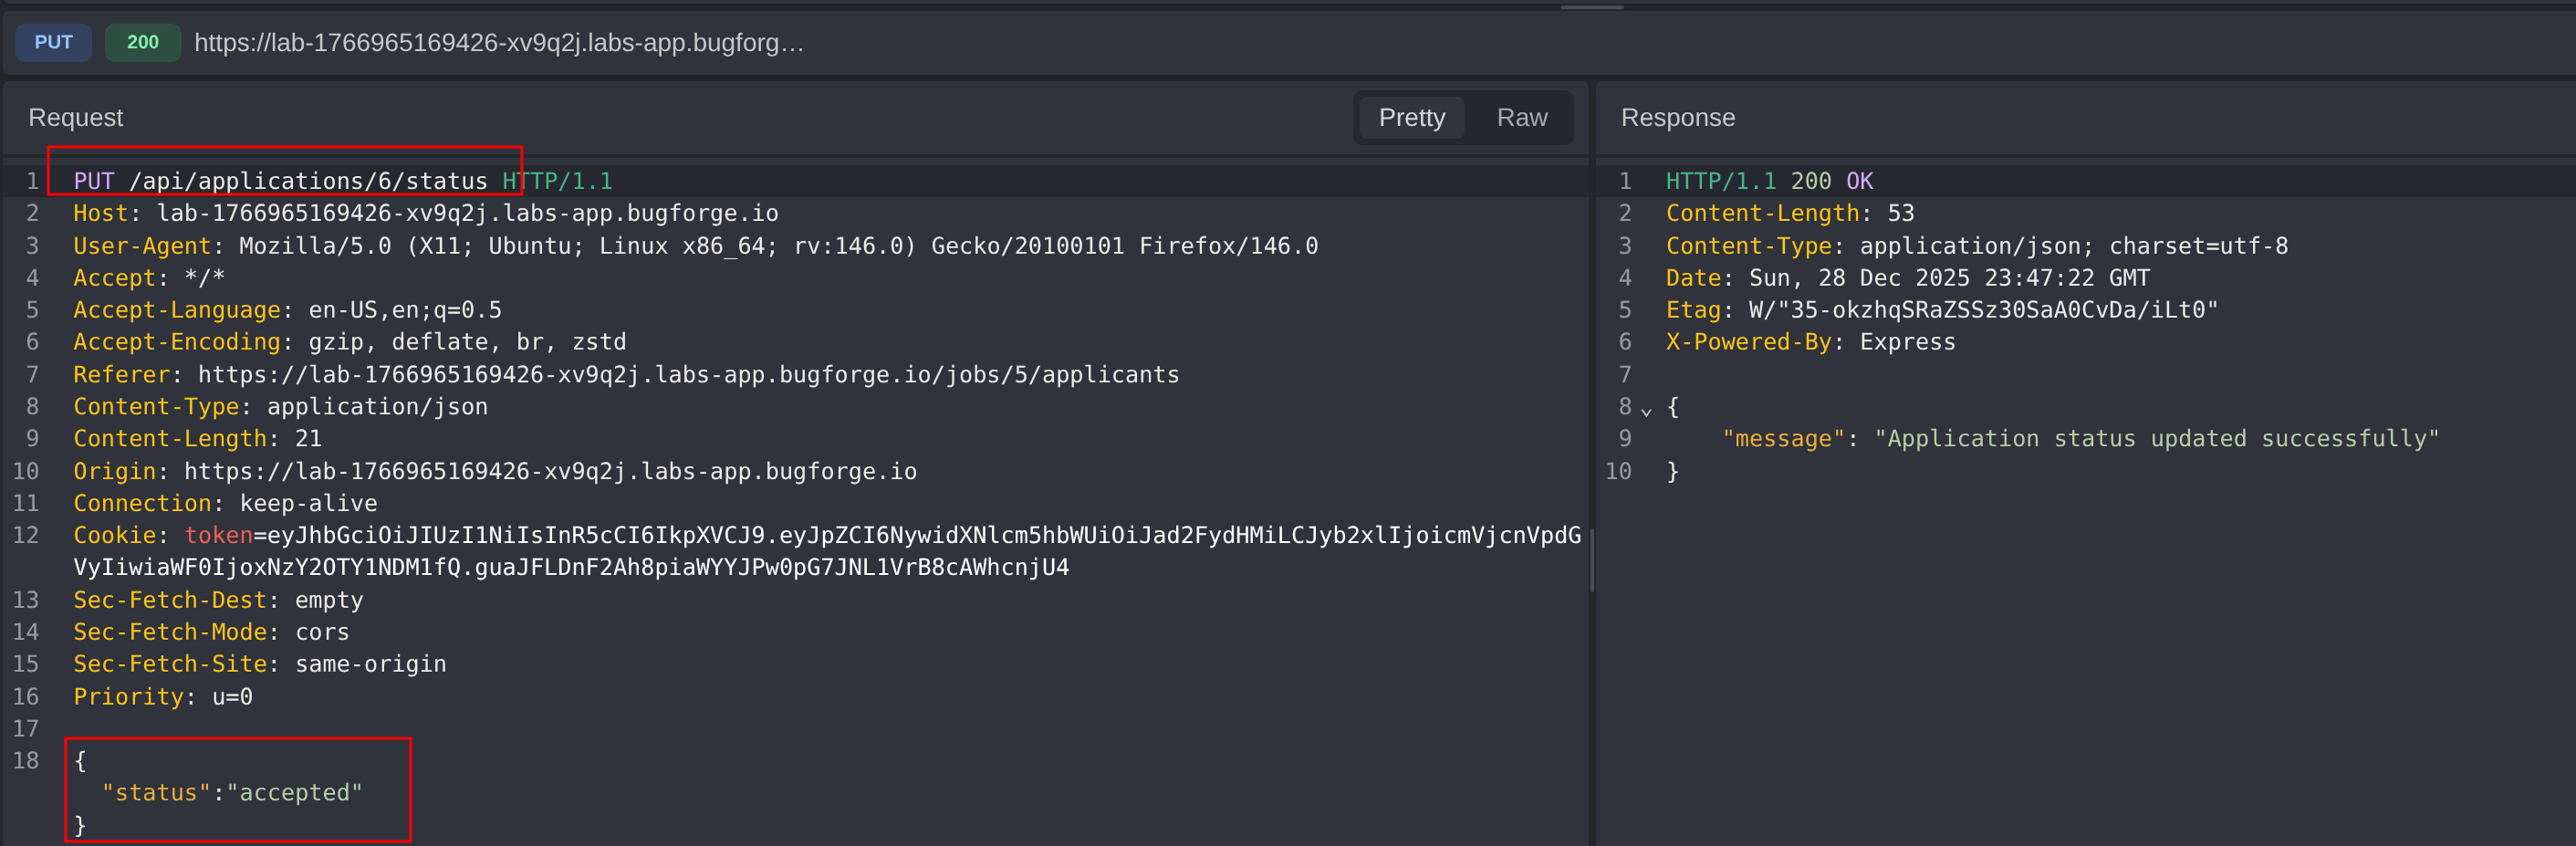The image size is (2576, 846).
Task: Click the Host header value
Action: pos(467,213)
